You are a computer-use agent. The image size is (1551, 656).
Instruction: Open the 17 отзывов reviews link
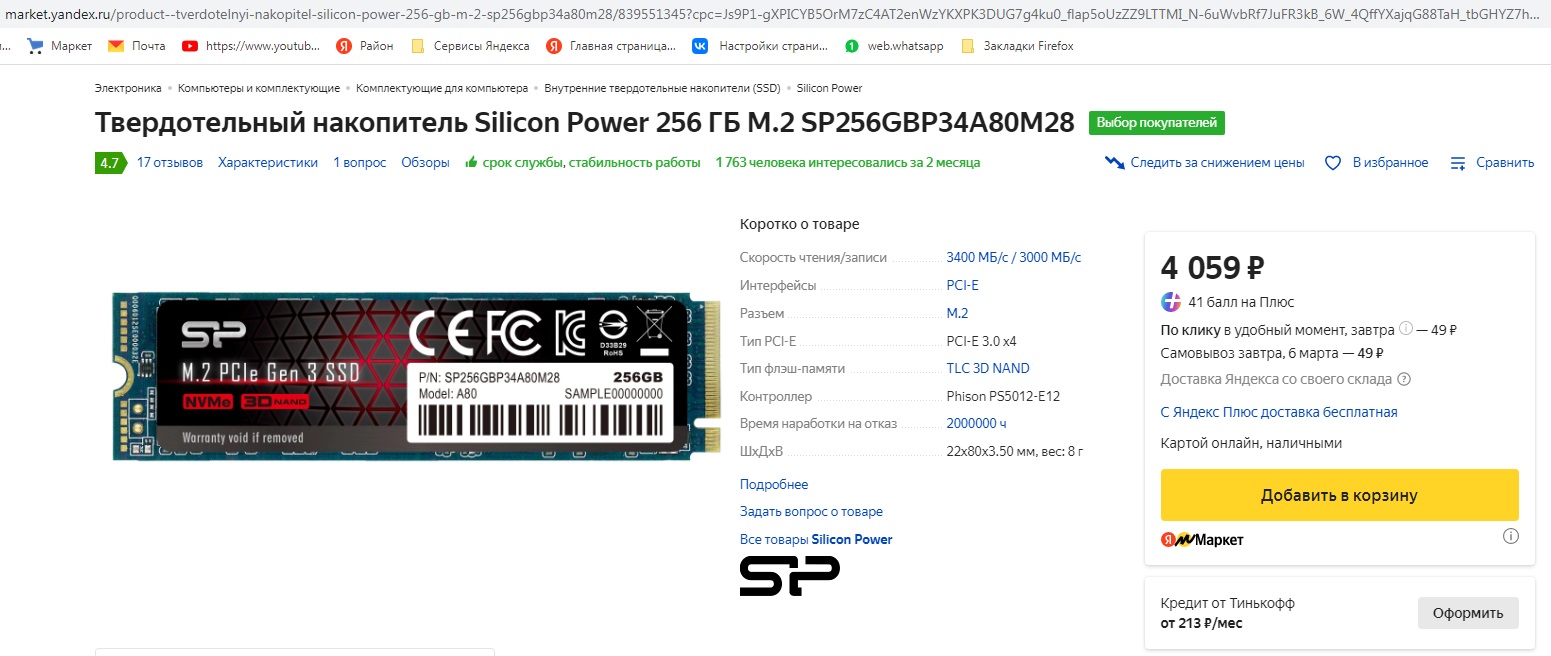[170, 162]
